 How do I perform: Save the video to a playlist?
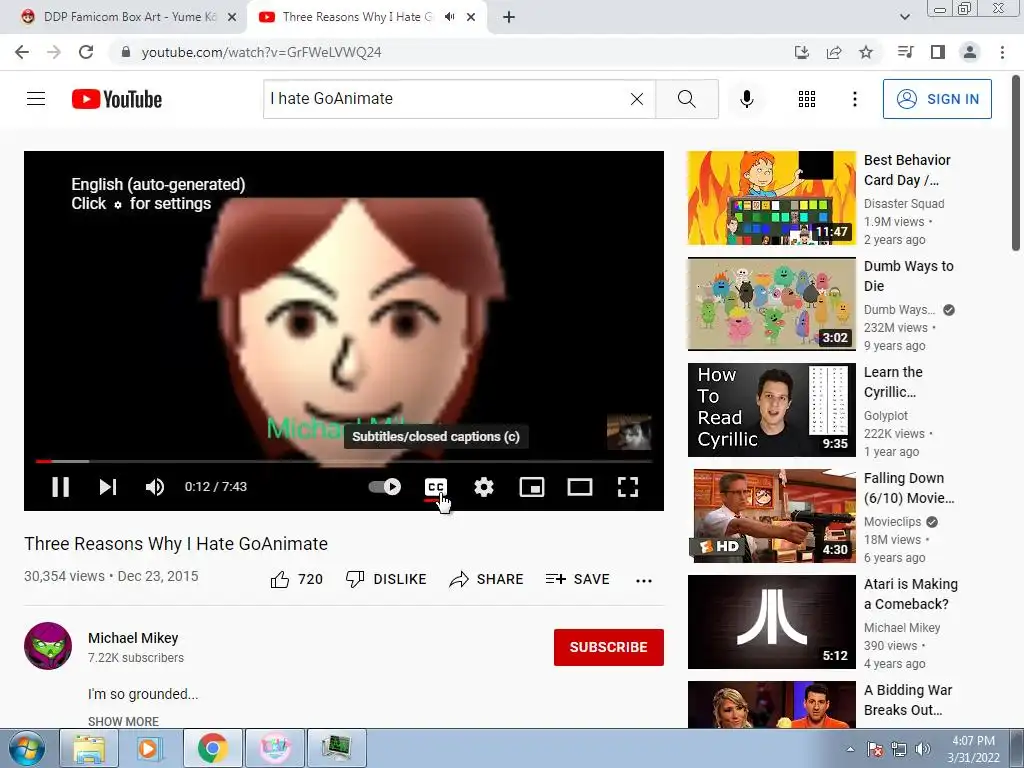[x=578, y=579]
